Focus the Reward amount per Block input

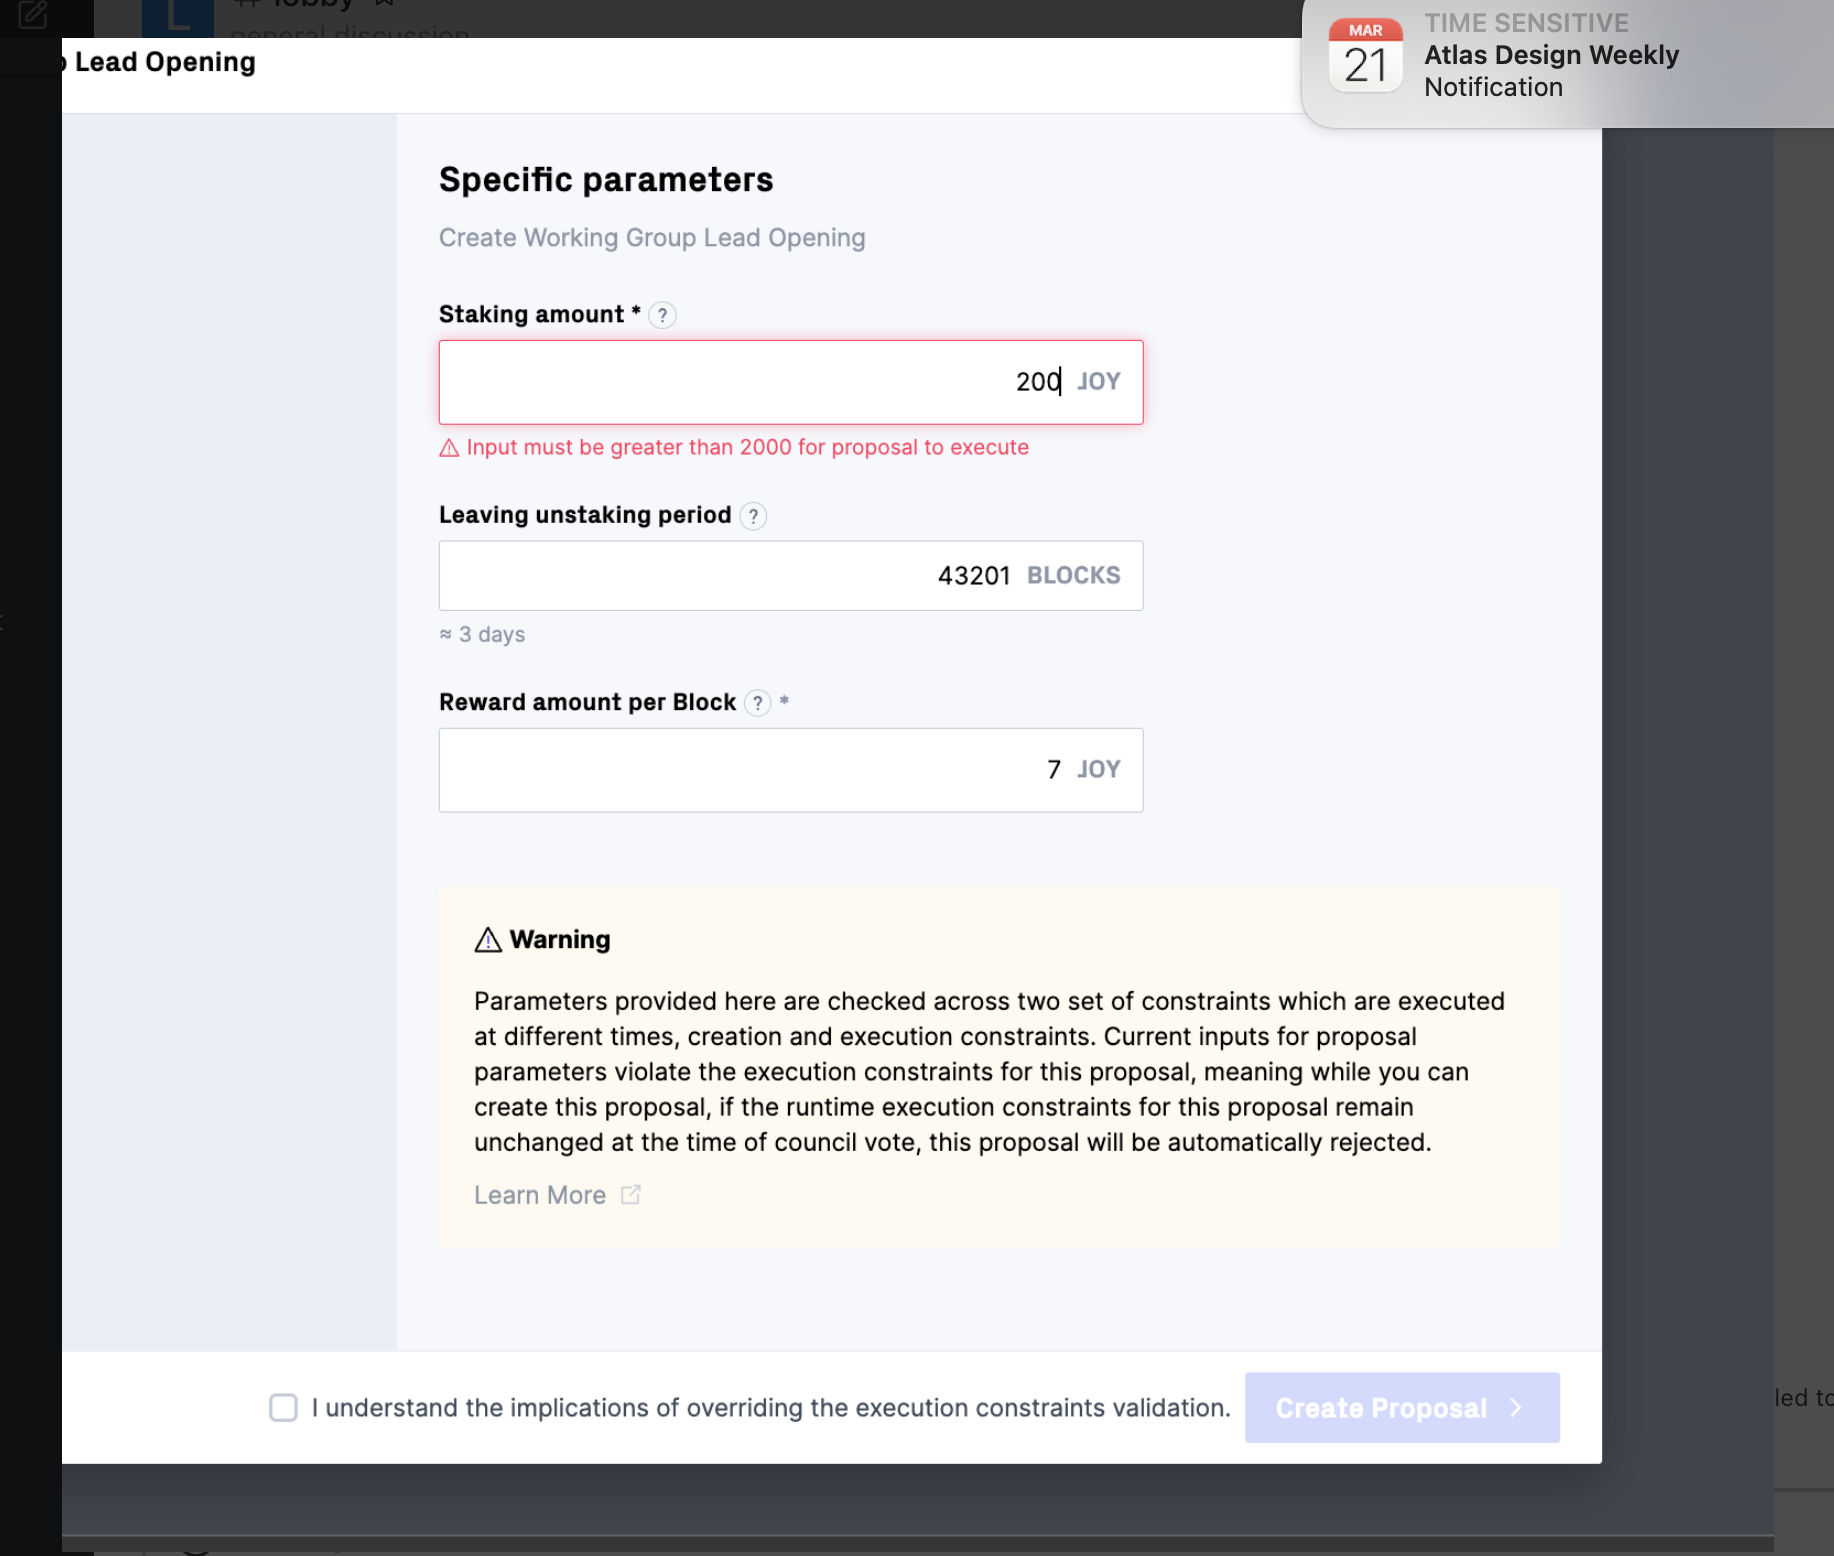pyautogui.click(x=791, y=770)
